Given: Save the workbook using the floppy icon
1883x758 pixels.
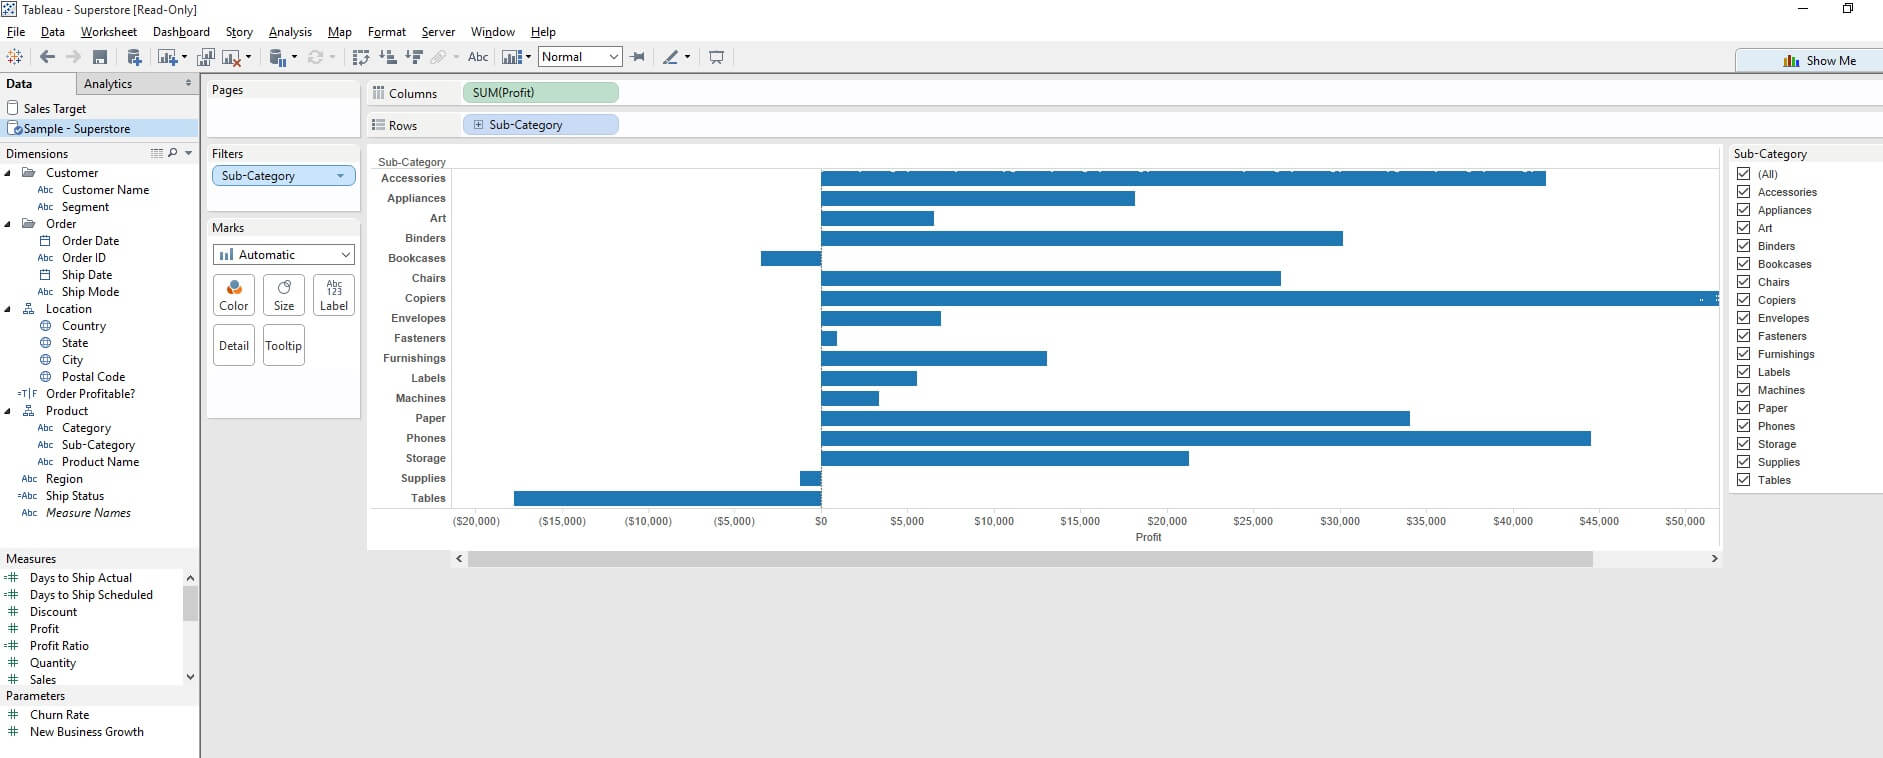Looking at the screenshot, I should [100, 57].
